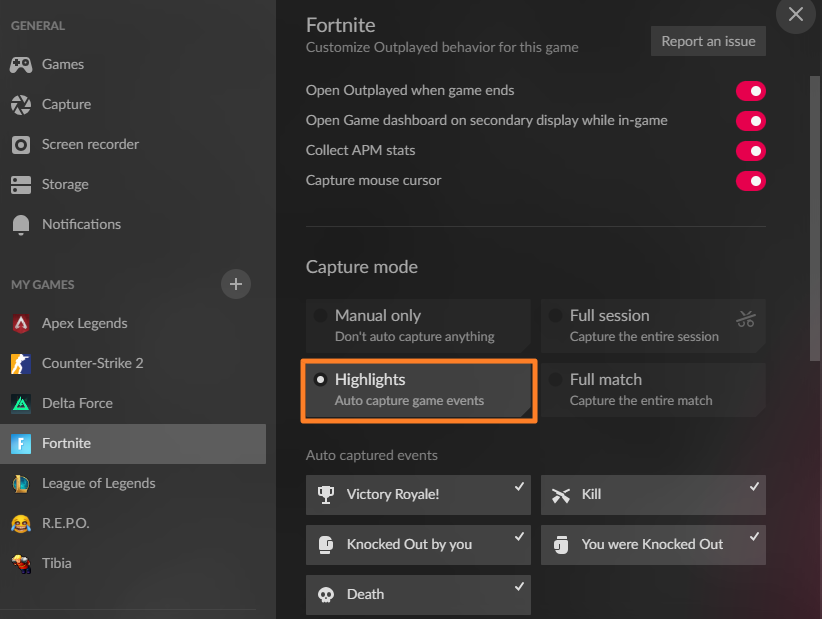
Task: Open Delta Force game settings
Action: (x=133, y=404)
